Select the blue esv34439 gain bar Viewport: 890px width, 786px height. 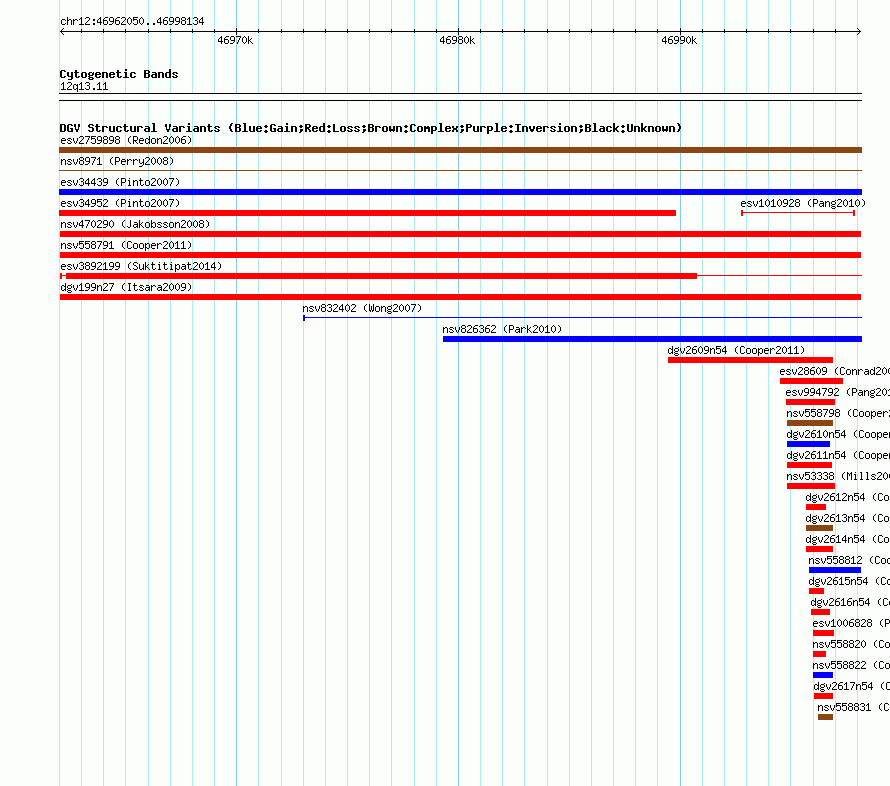tap(460, 192)
